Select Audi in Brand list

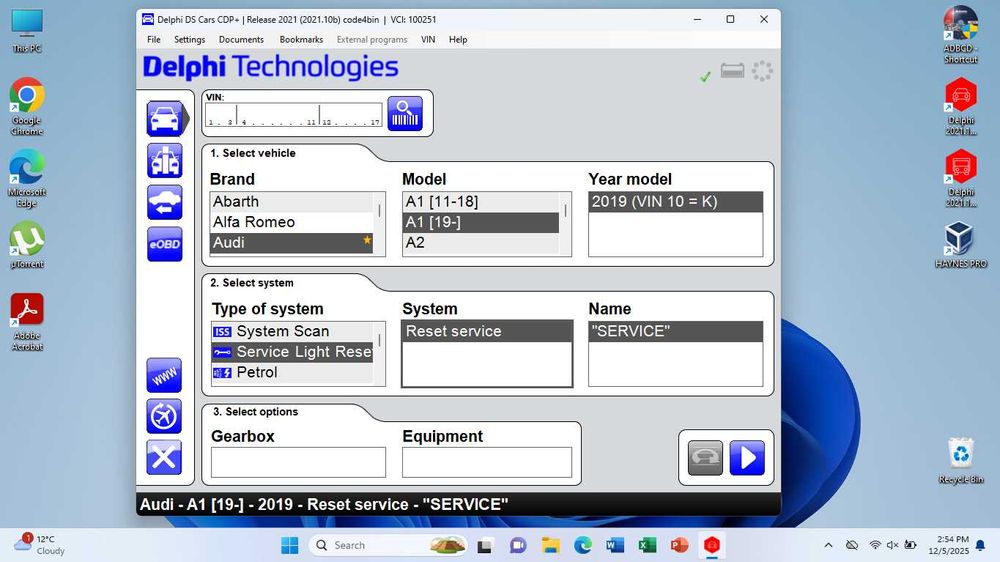[291, 242]
